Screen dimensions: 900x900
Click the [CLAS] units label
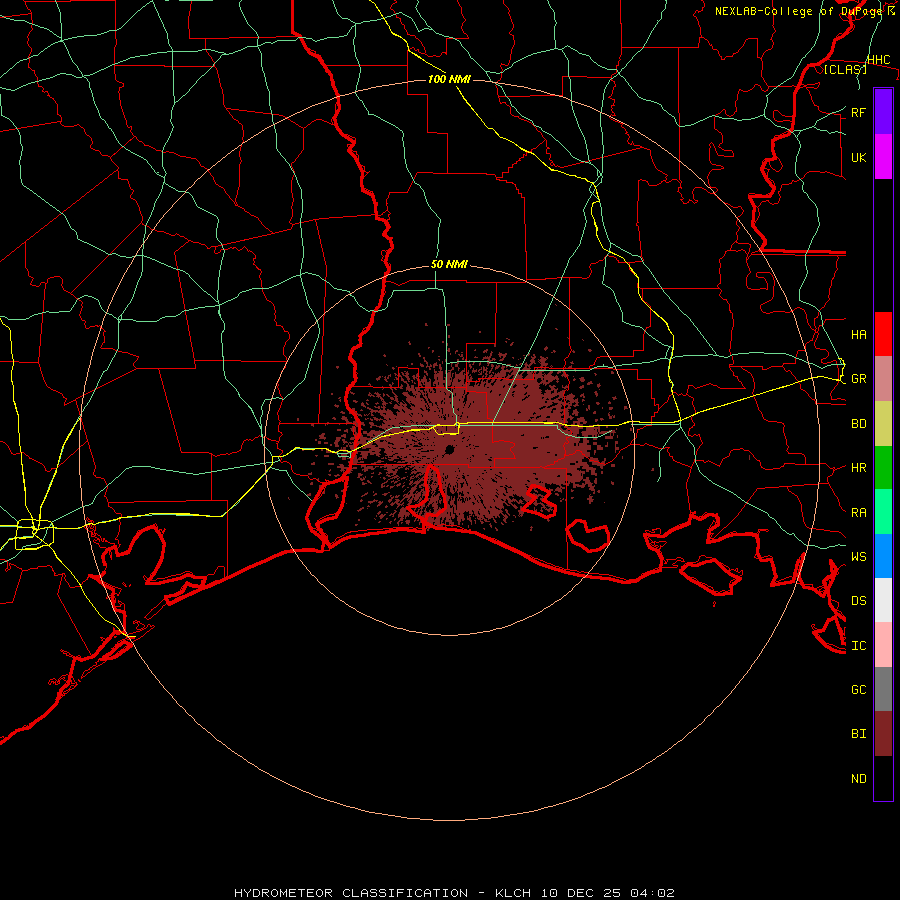[845, 69]
